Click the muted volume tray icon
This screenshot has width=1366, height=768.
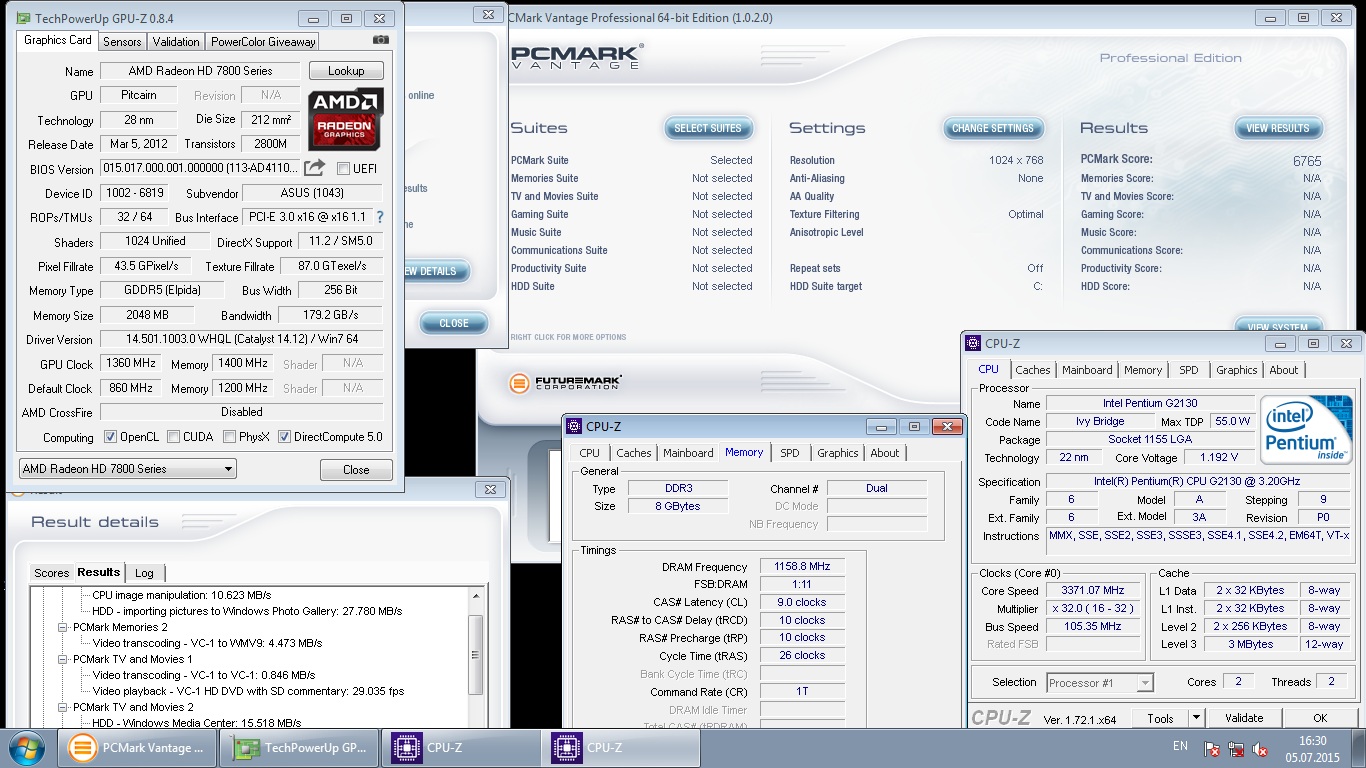click(1261, 748)
